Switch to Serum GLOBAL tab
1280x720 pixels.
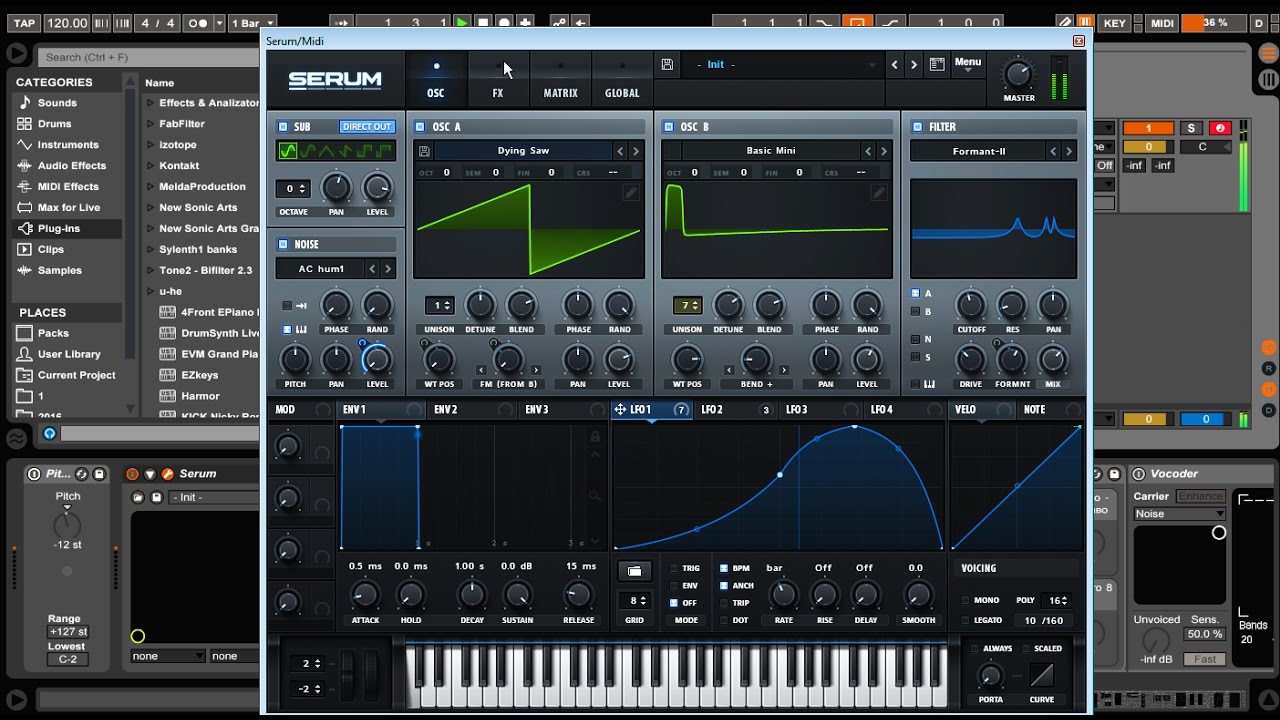(x=622, y=80)
